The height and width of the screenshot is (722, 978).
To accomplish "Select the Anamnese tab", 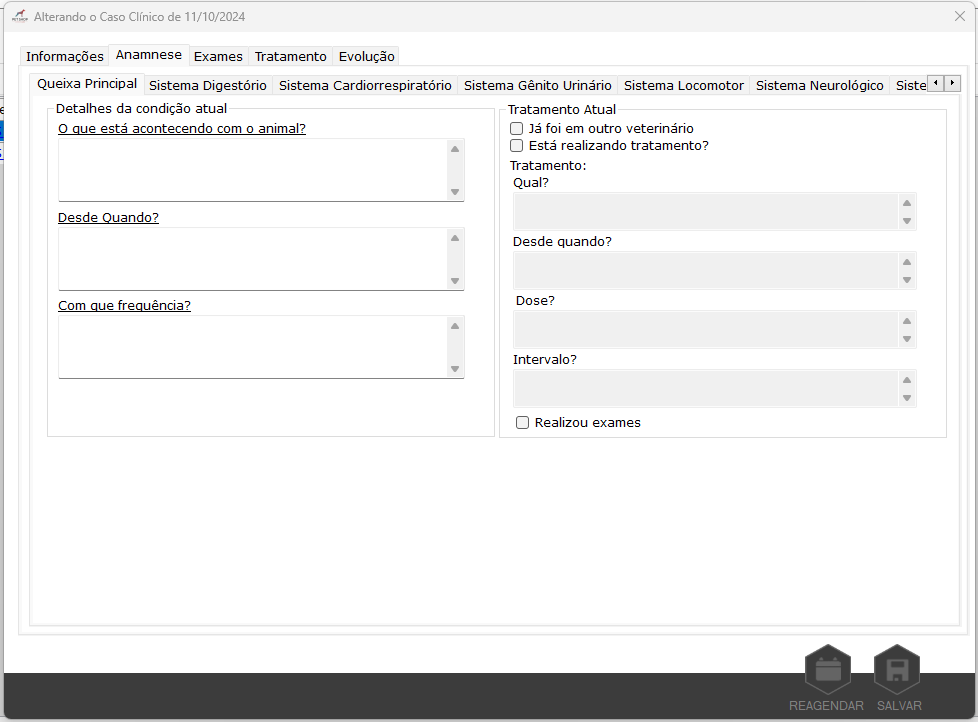I will [x=148, y=55].
